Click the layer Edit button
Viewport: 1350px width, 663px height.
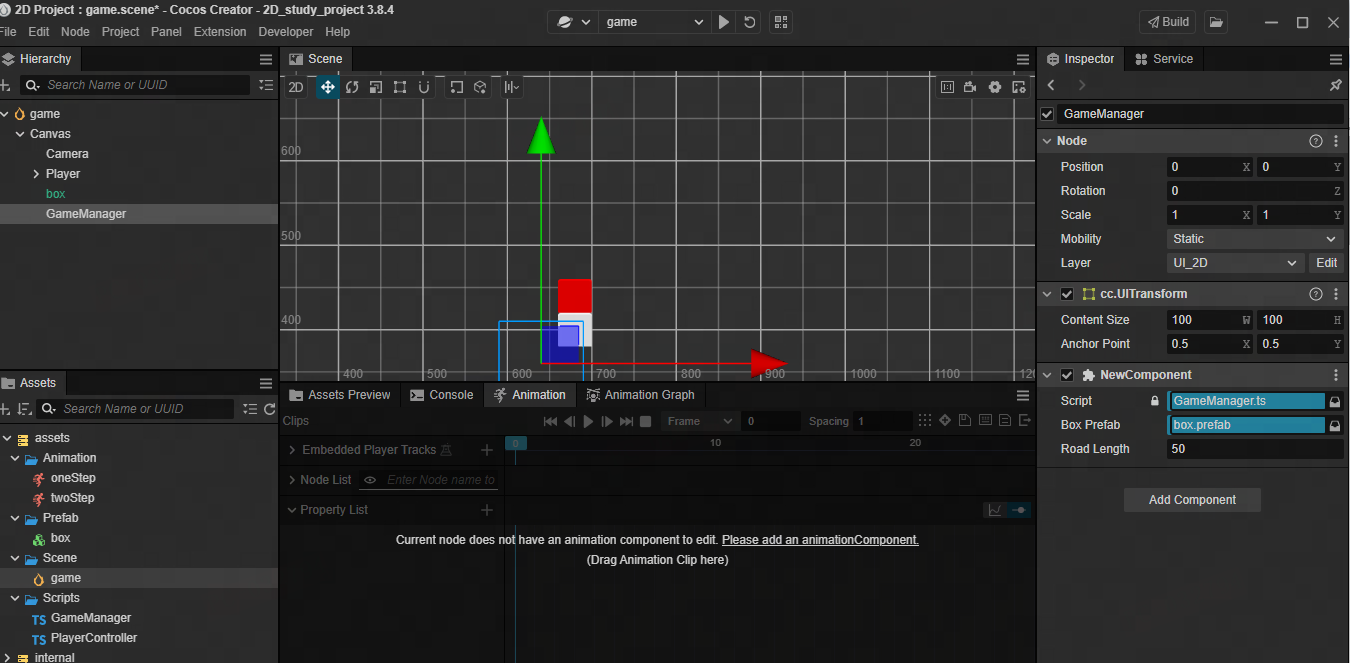[x=1326, y=263]
